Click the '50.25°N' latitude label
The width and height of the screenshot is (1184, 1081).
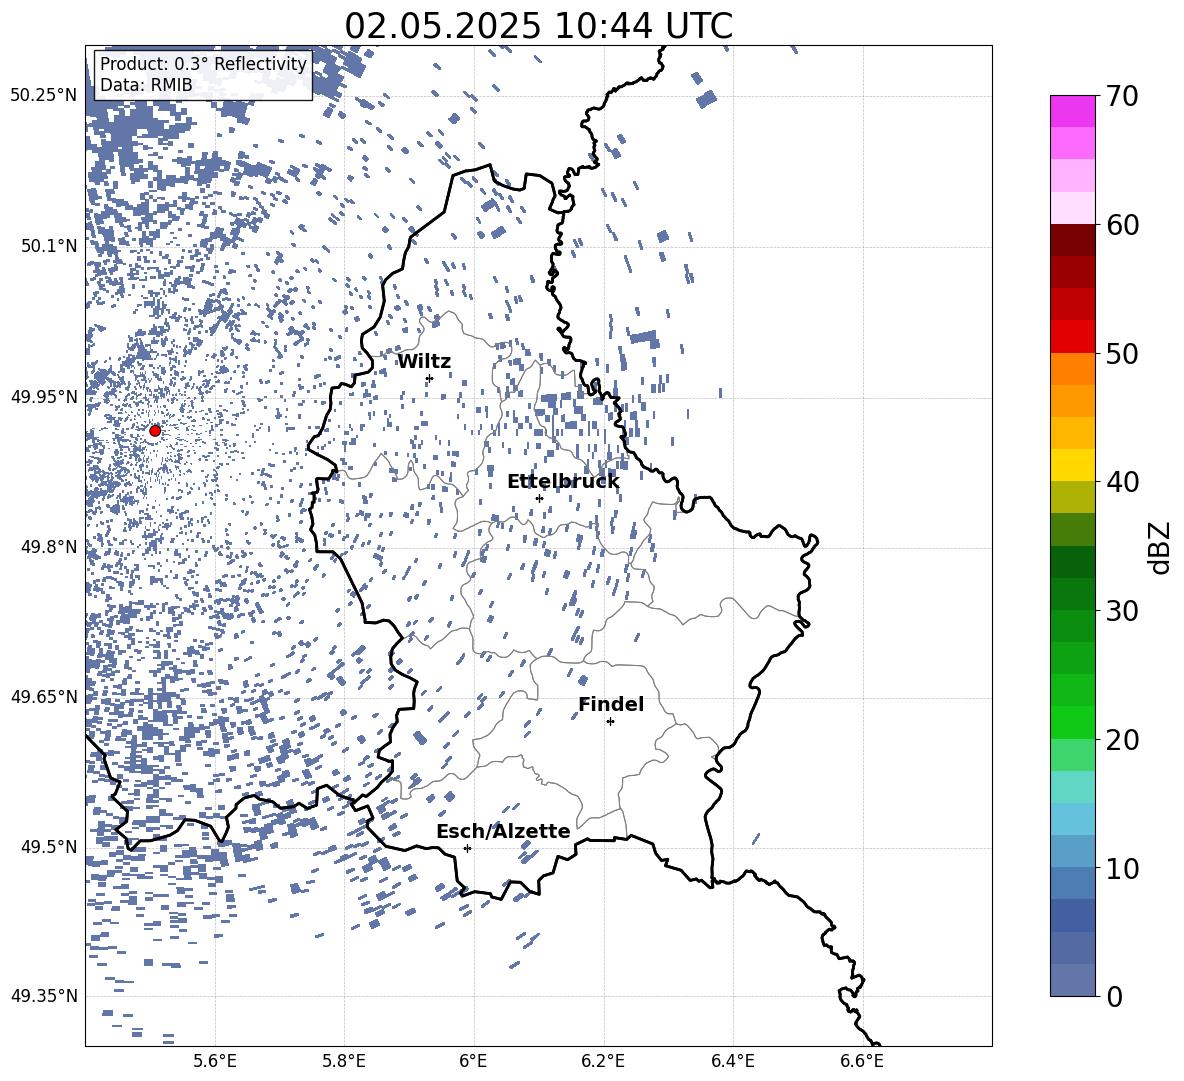tap(44, 95)
